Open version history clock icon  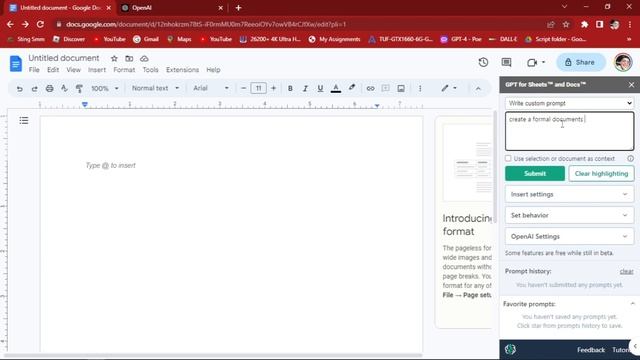483,62
